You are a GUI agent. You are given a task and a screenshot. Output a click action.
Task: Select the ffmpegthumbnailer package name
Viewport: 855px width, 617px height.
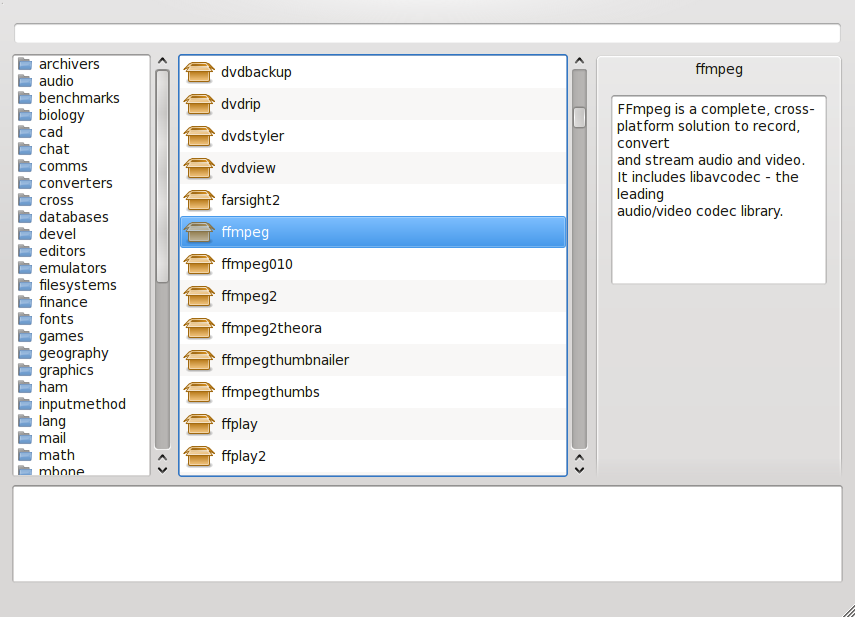click(285, 360)
